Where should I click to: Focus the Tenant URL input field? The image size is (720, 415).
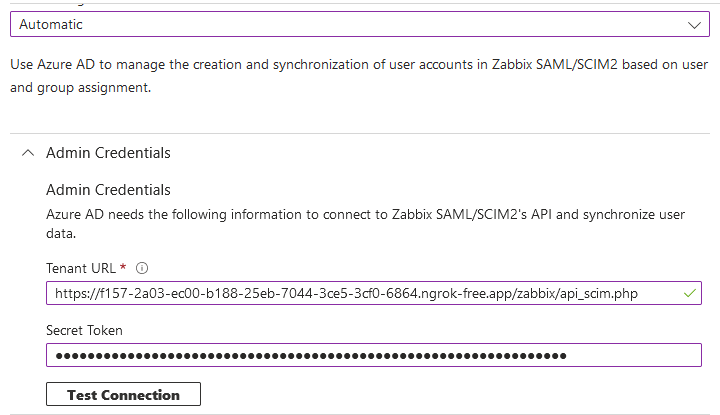[374, 293]
